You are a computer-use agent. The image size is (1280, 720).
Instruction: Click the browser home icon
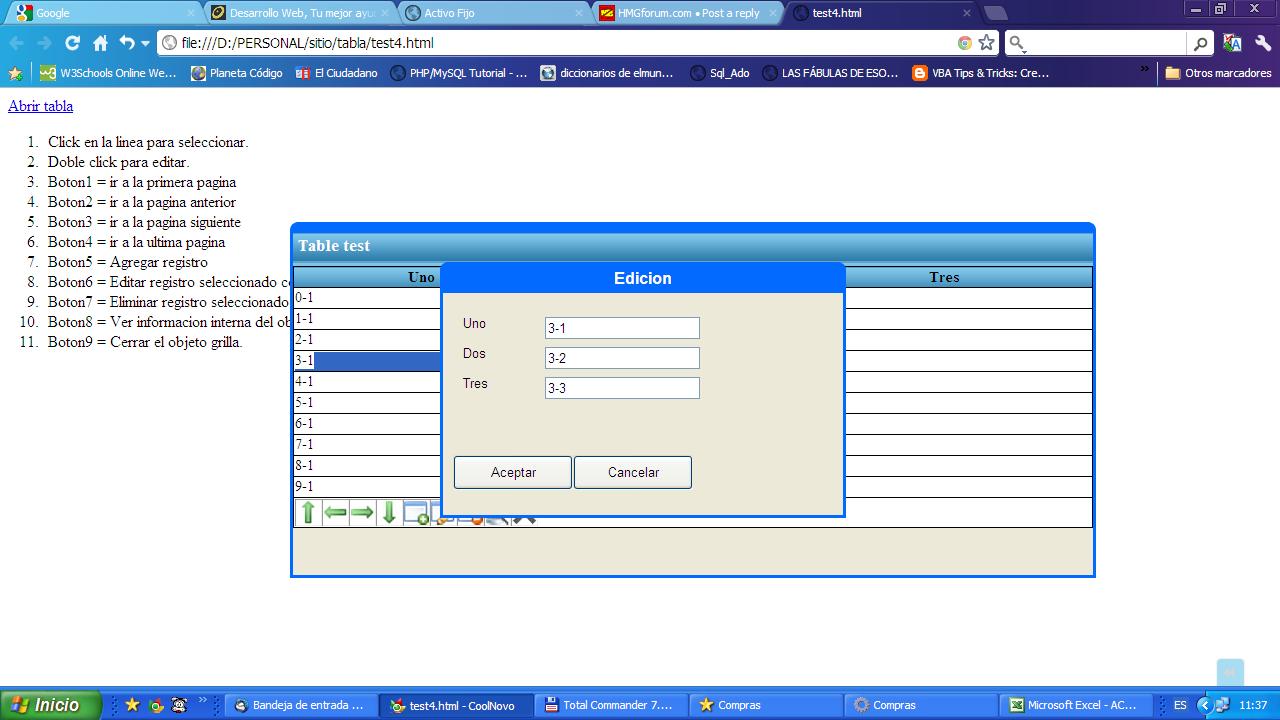click(x=100, y=43)
